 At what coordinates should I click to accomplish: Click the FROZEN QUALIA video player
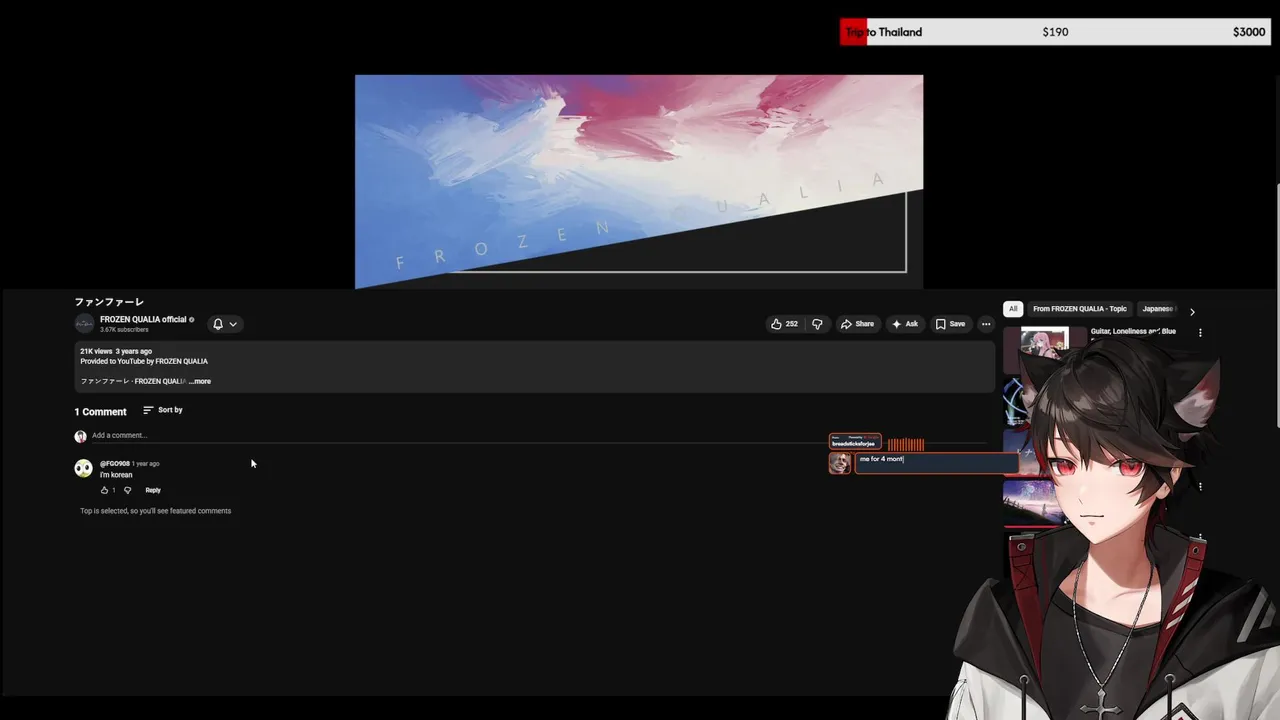[639, 181]
